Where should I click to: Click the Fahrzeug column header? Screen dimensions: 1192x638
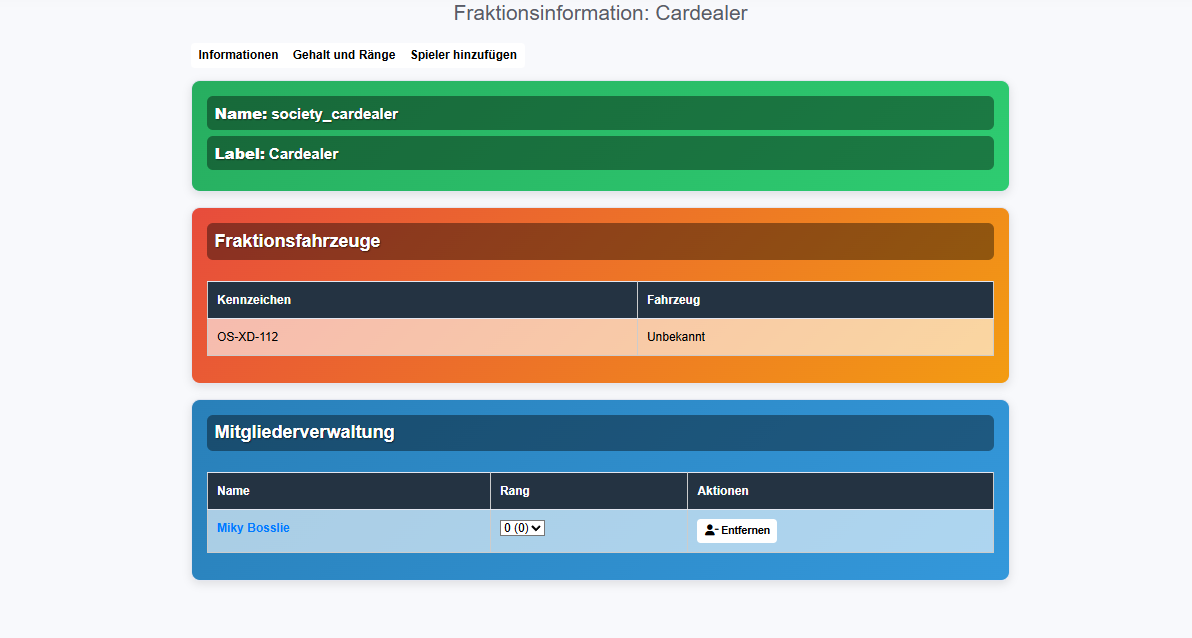(x=673, y=300)
